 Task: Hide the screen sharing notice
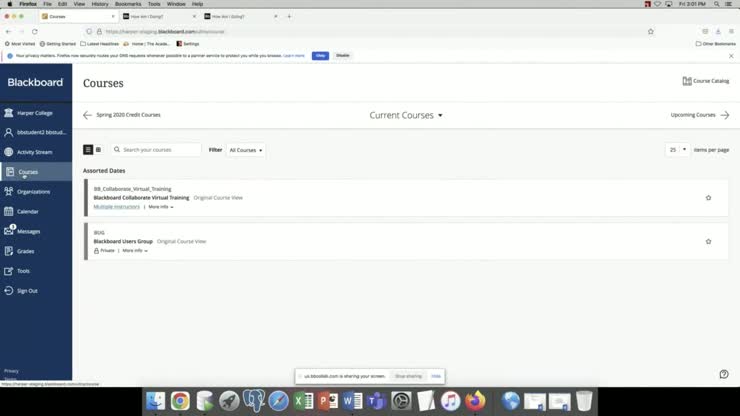(x=436, y=376)
